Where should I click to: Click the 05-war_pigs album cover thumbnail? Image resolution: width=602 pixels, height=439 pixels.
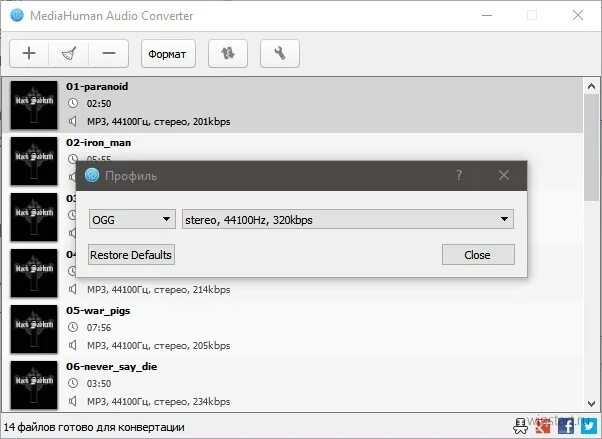(34, 329)
